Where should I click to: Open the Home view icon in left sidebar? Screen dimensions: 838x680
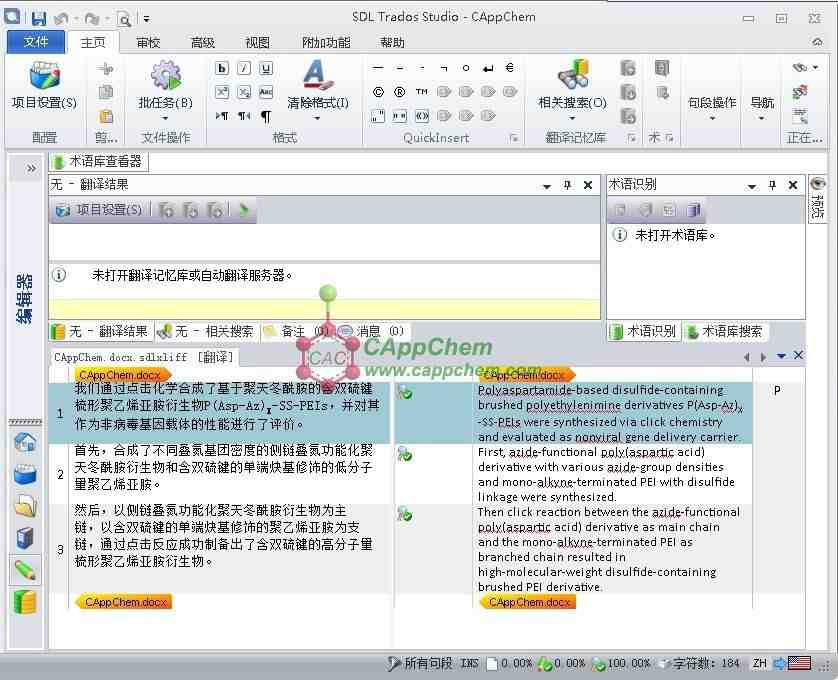point(25,443)
